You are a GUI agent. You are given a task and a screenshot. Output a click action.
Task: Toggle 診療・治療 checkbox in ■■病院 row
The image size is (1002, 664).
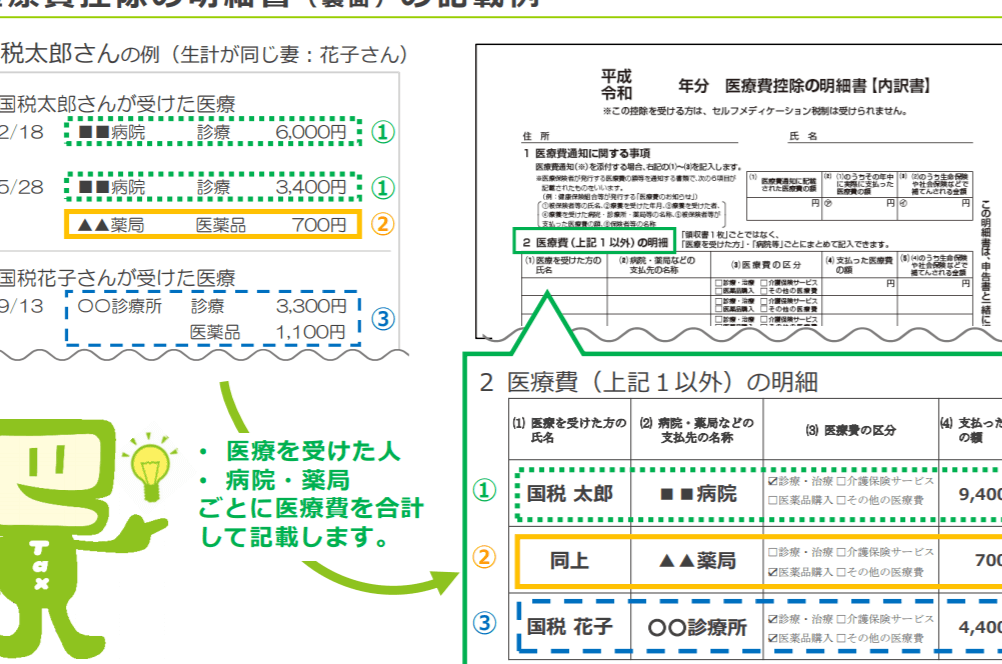772,481
